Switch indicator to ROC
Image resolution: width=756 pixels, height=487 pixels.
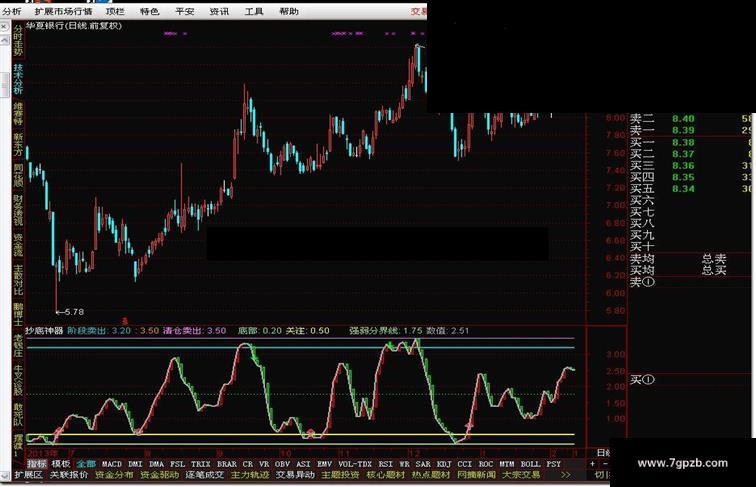tap(486, 464)
